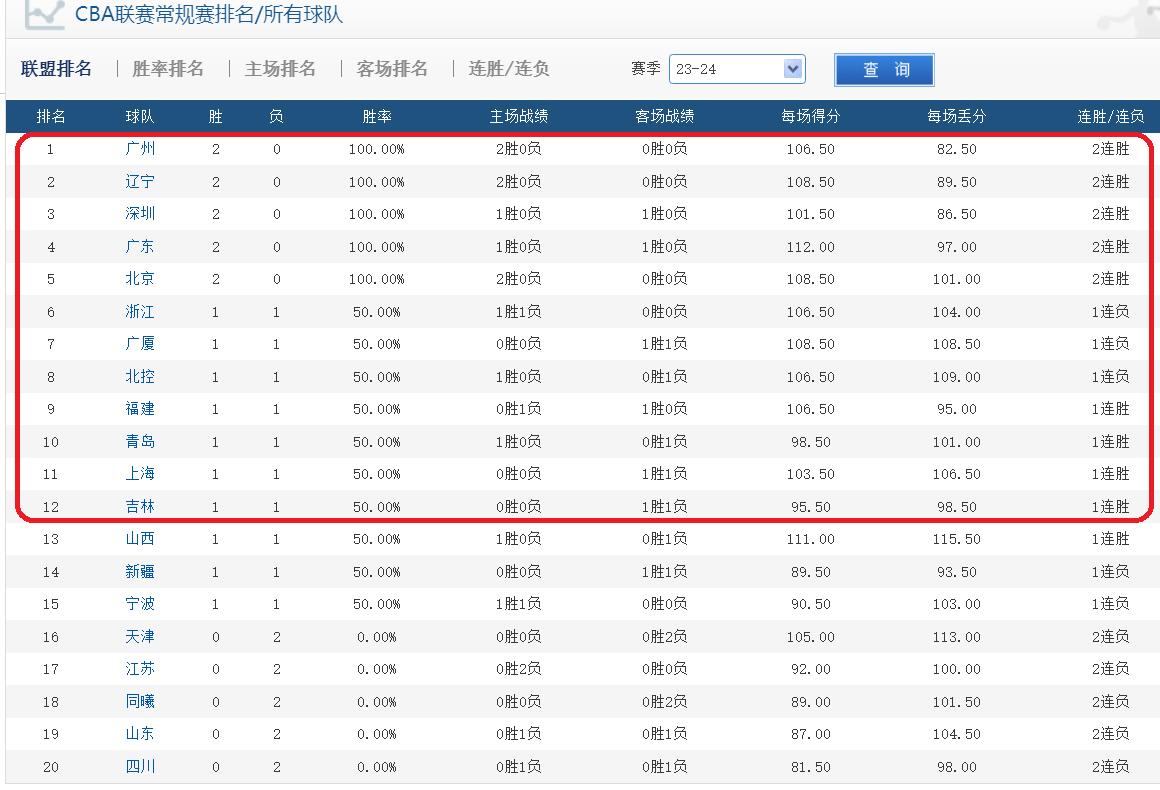Viewport: 1160px width, 790px height.
Task: Click 山东's 104.50 points-allowed value
Action: (x=957, y=735)
